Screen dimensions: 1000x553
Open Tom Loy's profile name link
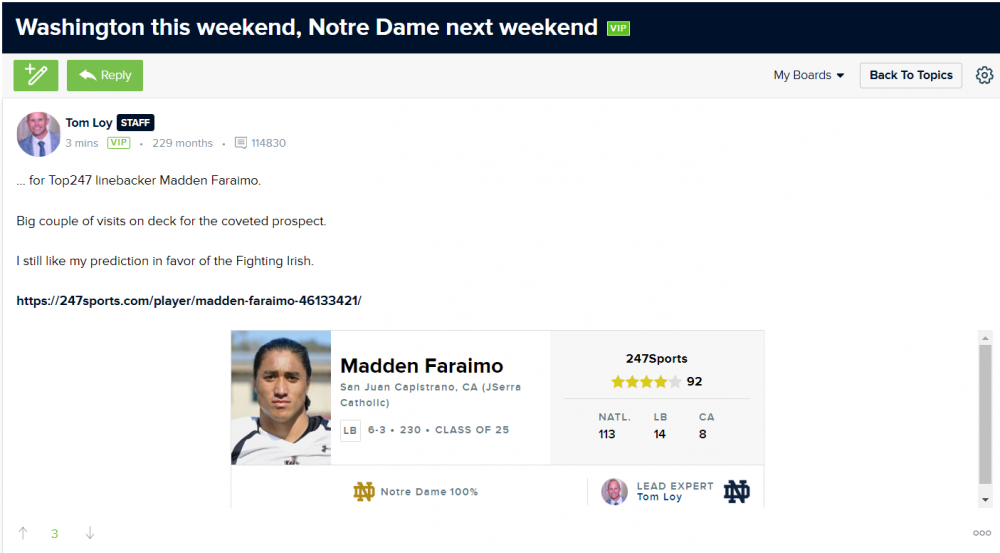pos(89,123)
